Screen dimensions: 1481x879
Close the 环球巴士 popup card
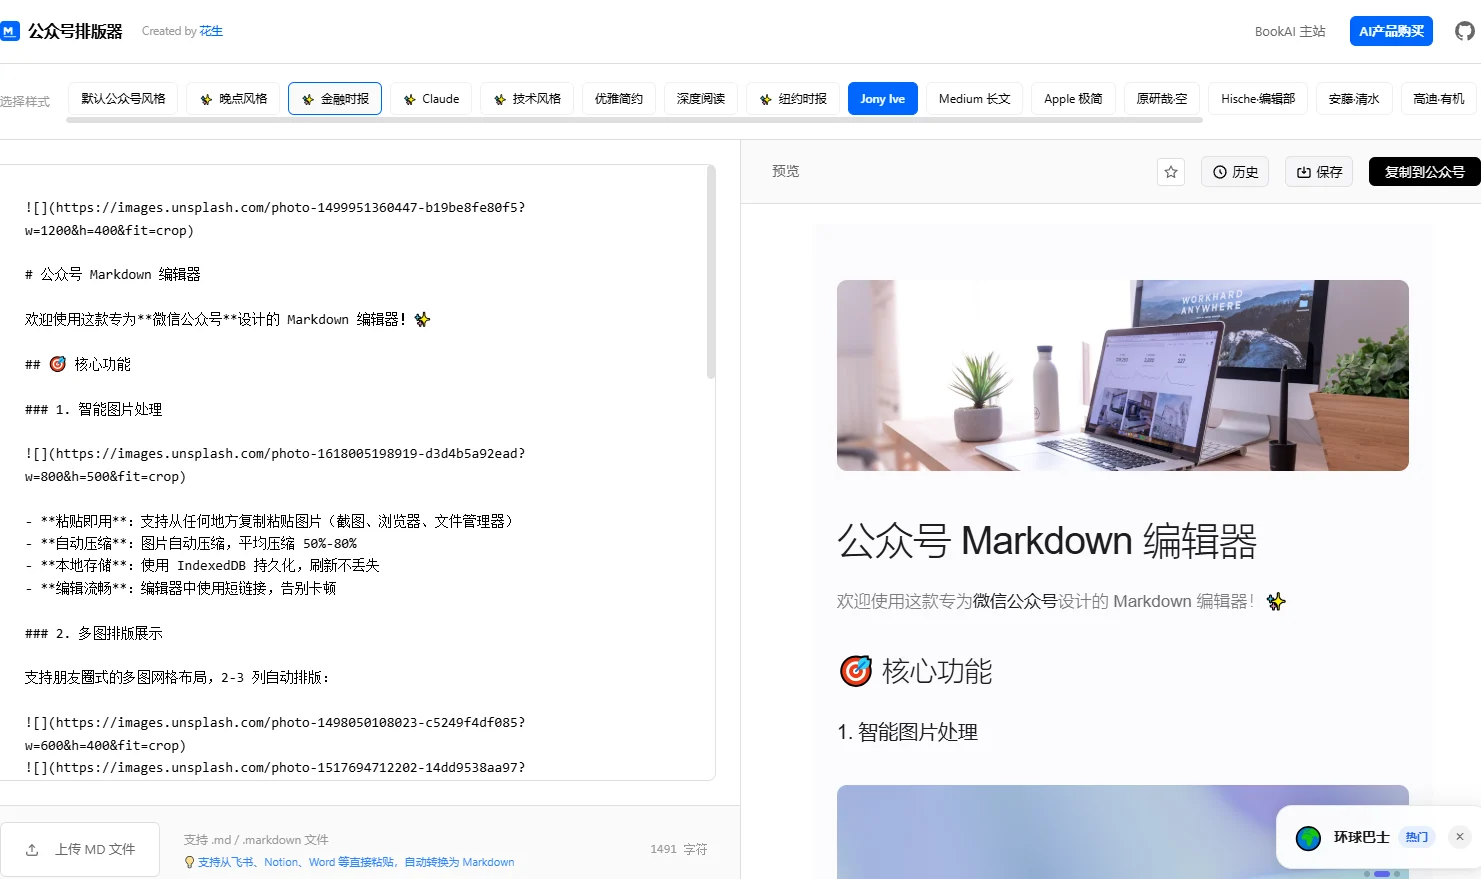pyautogui.click(x=1459, y=837)
